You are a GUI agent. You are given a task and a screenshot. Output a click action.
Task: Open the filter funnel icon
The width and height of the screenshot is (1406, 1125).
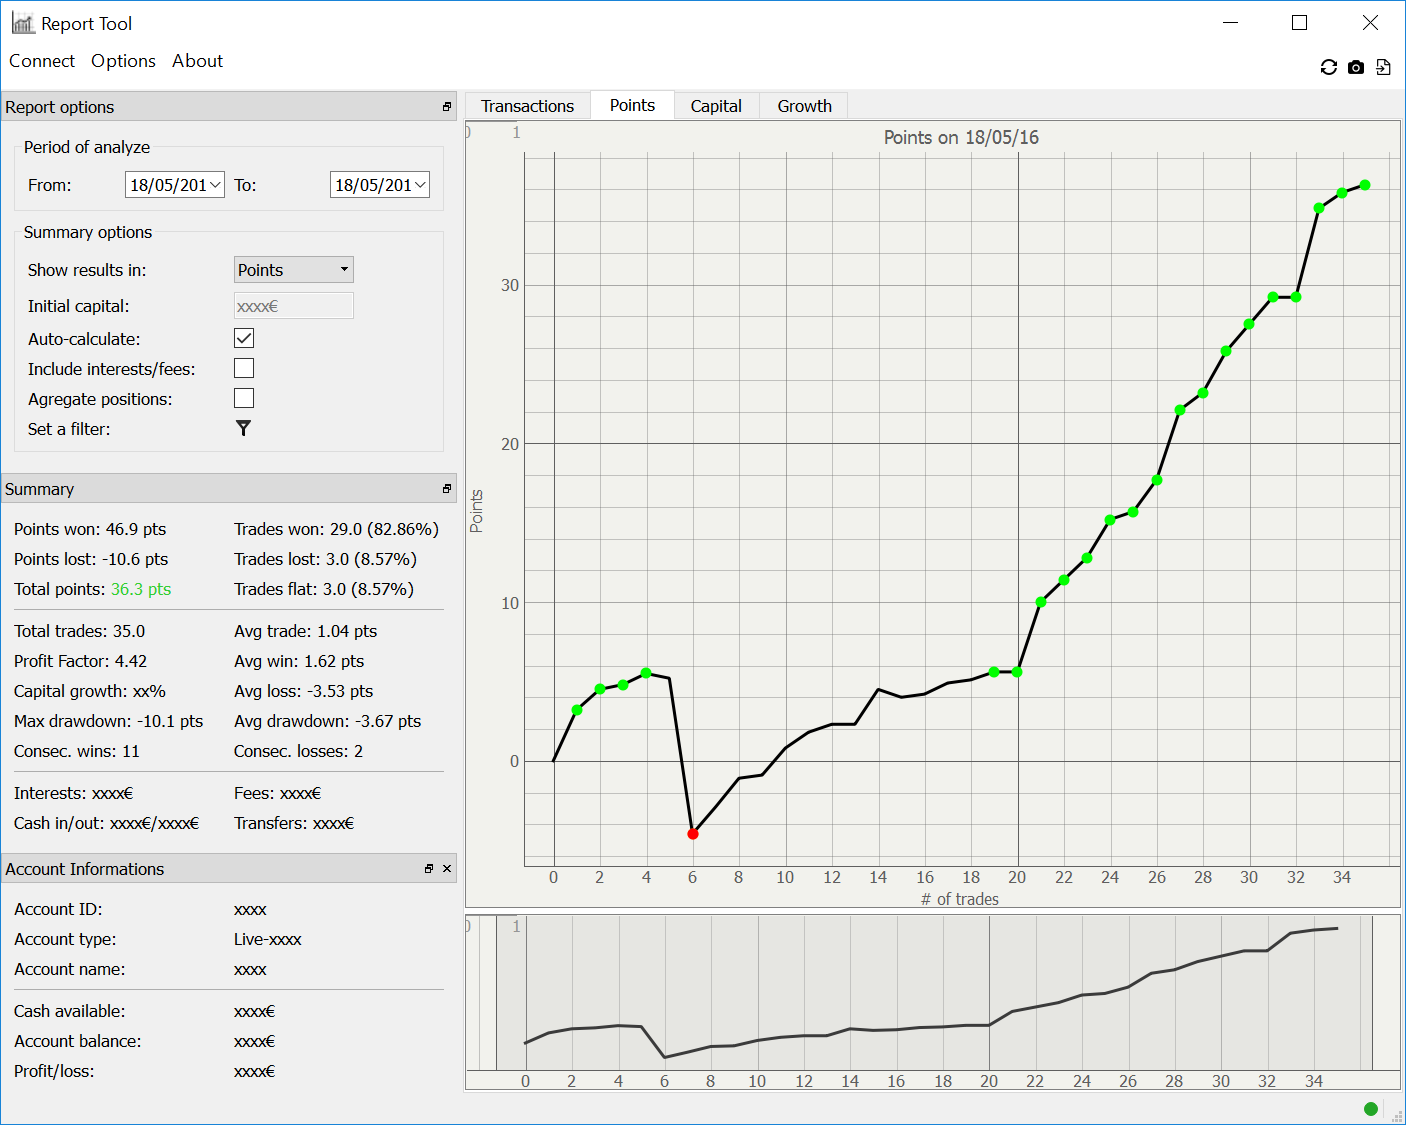pyautogui.click(x=243, y=428)
